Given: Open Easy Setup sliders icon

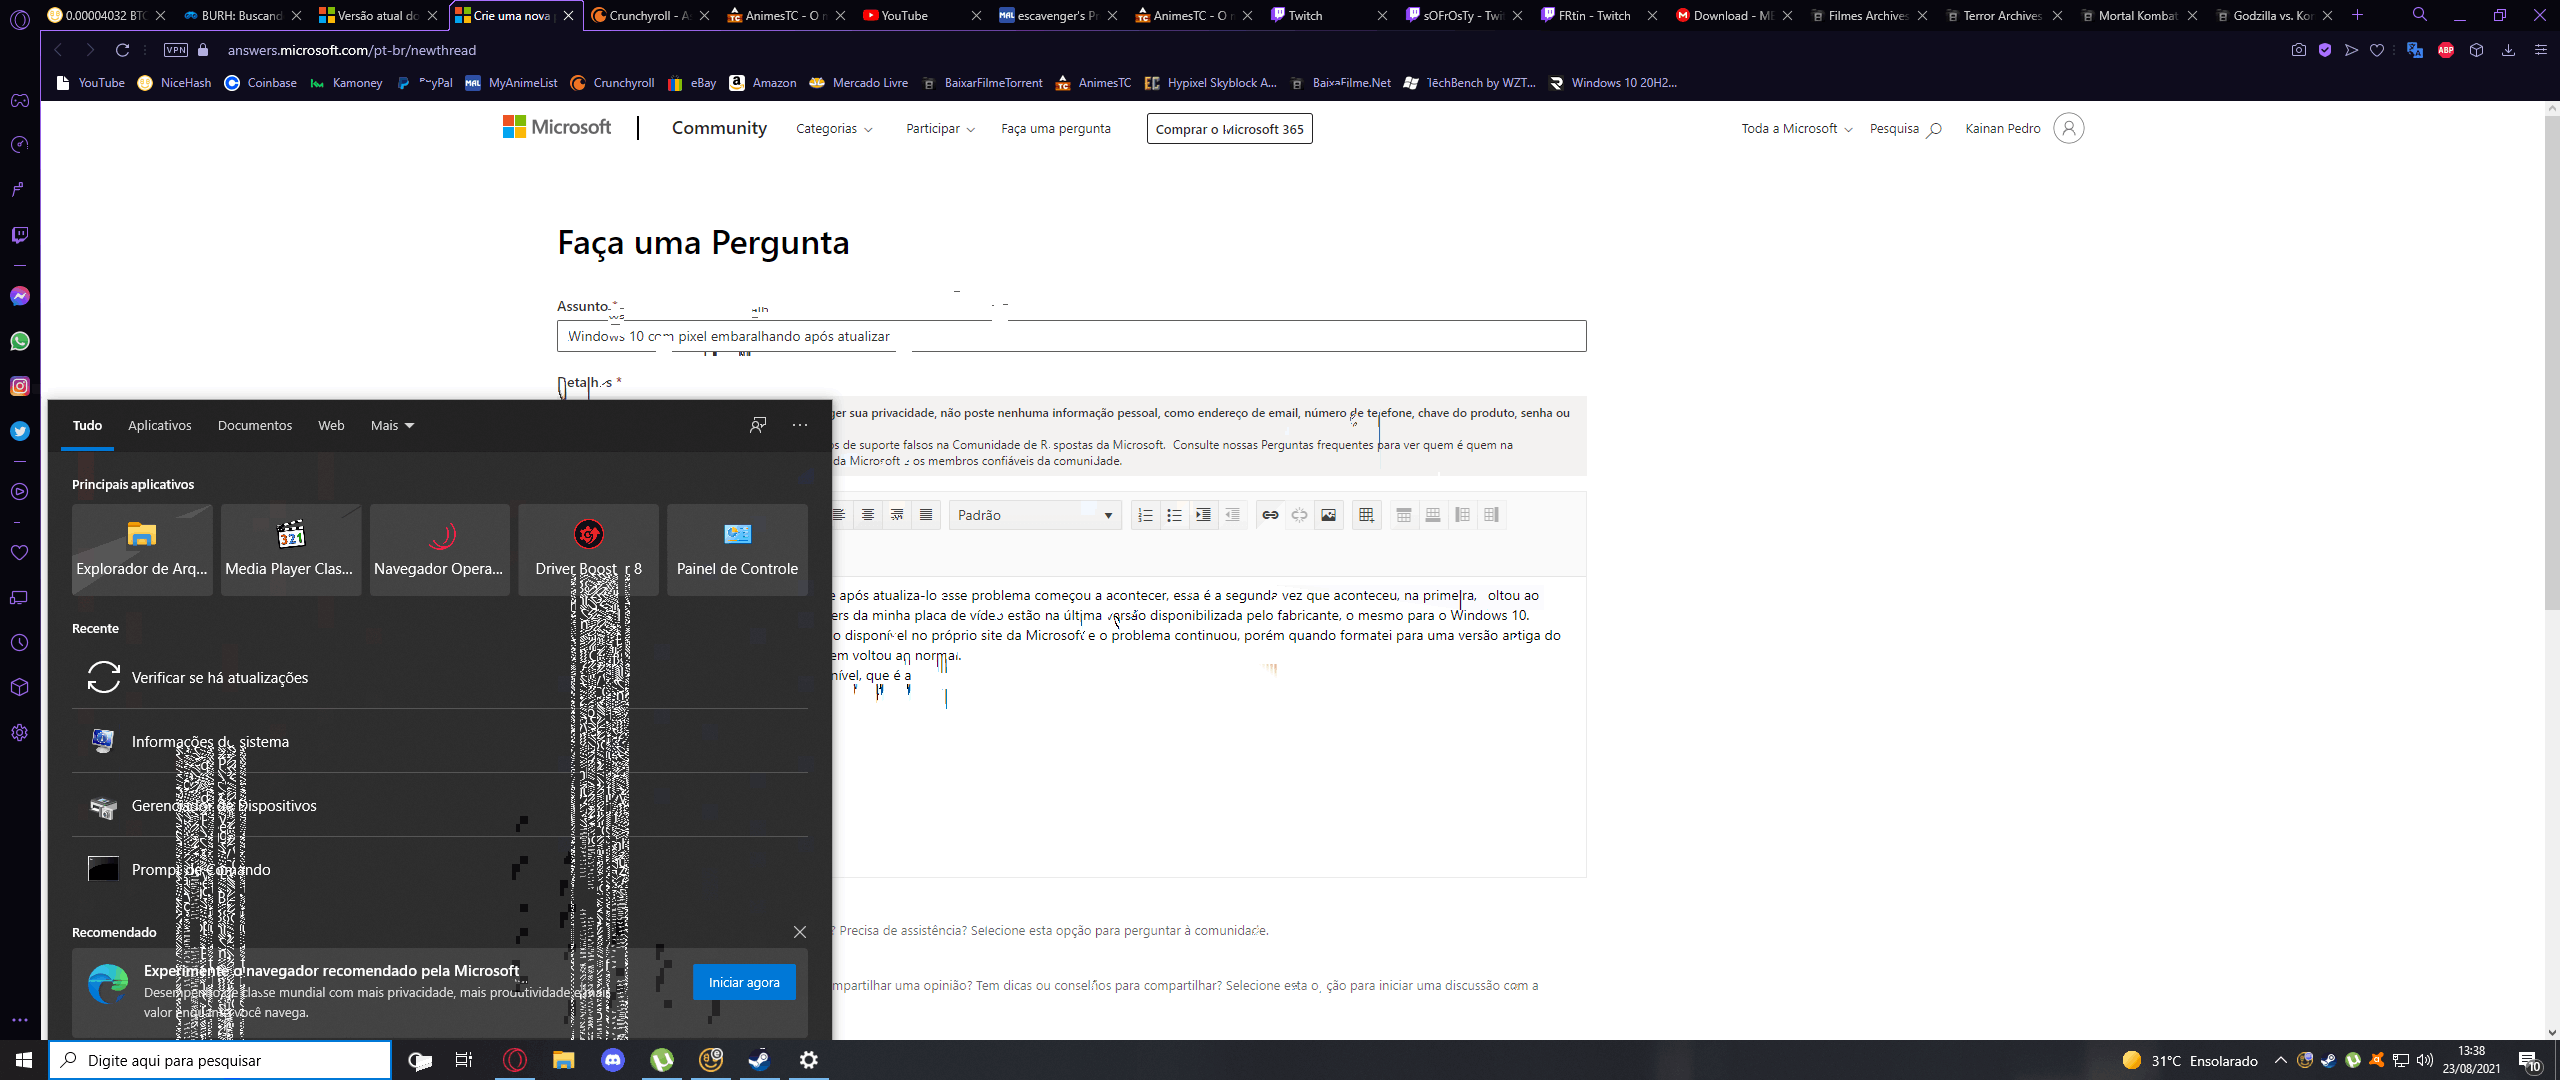Looking at the screenshot, I should click(2540, 50).
